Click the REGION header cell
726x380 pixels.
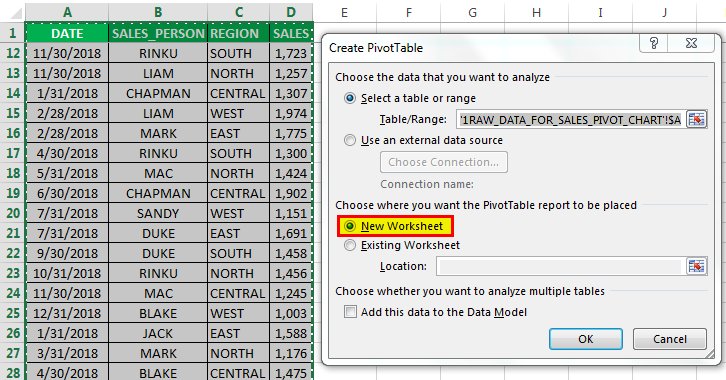click(238, 33)
